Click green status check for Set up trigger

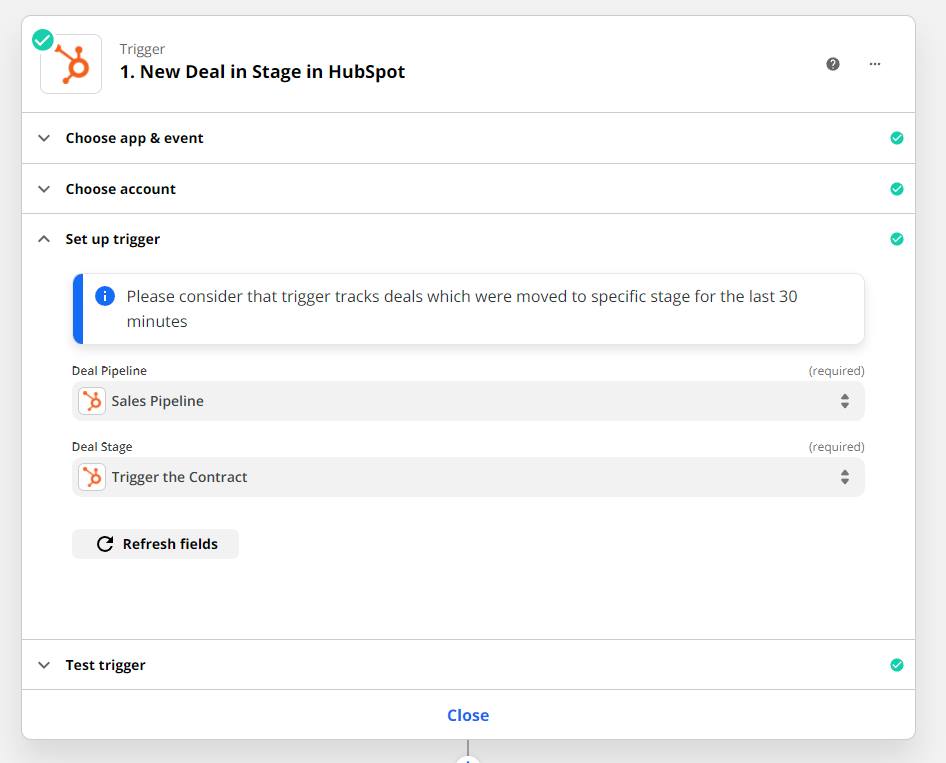coord(897,239)
